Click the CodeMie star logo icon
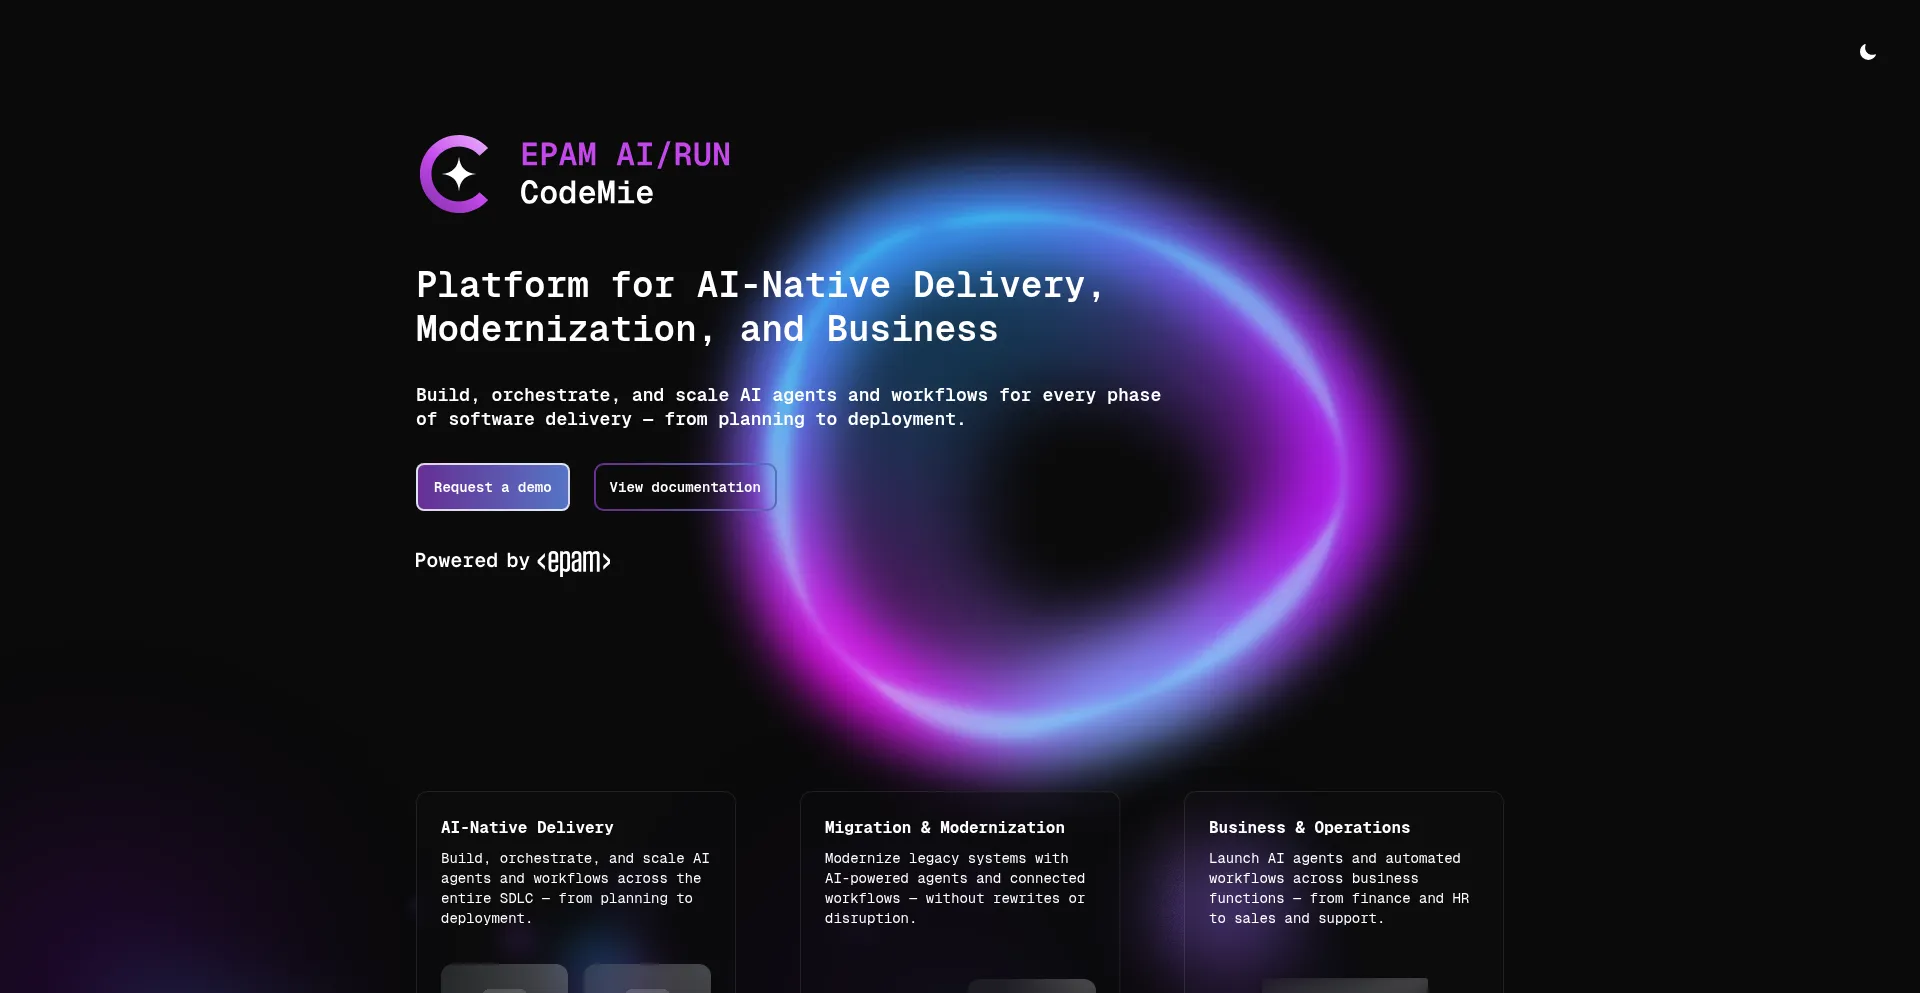This screenshot has width=1920, height=993. tap(455, 174)
